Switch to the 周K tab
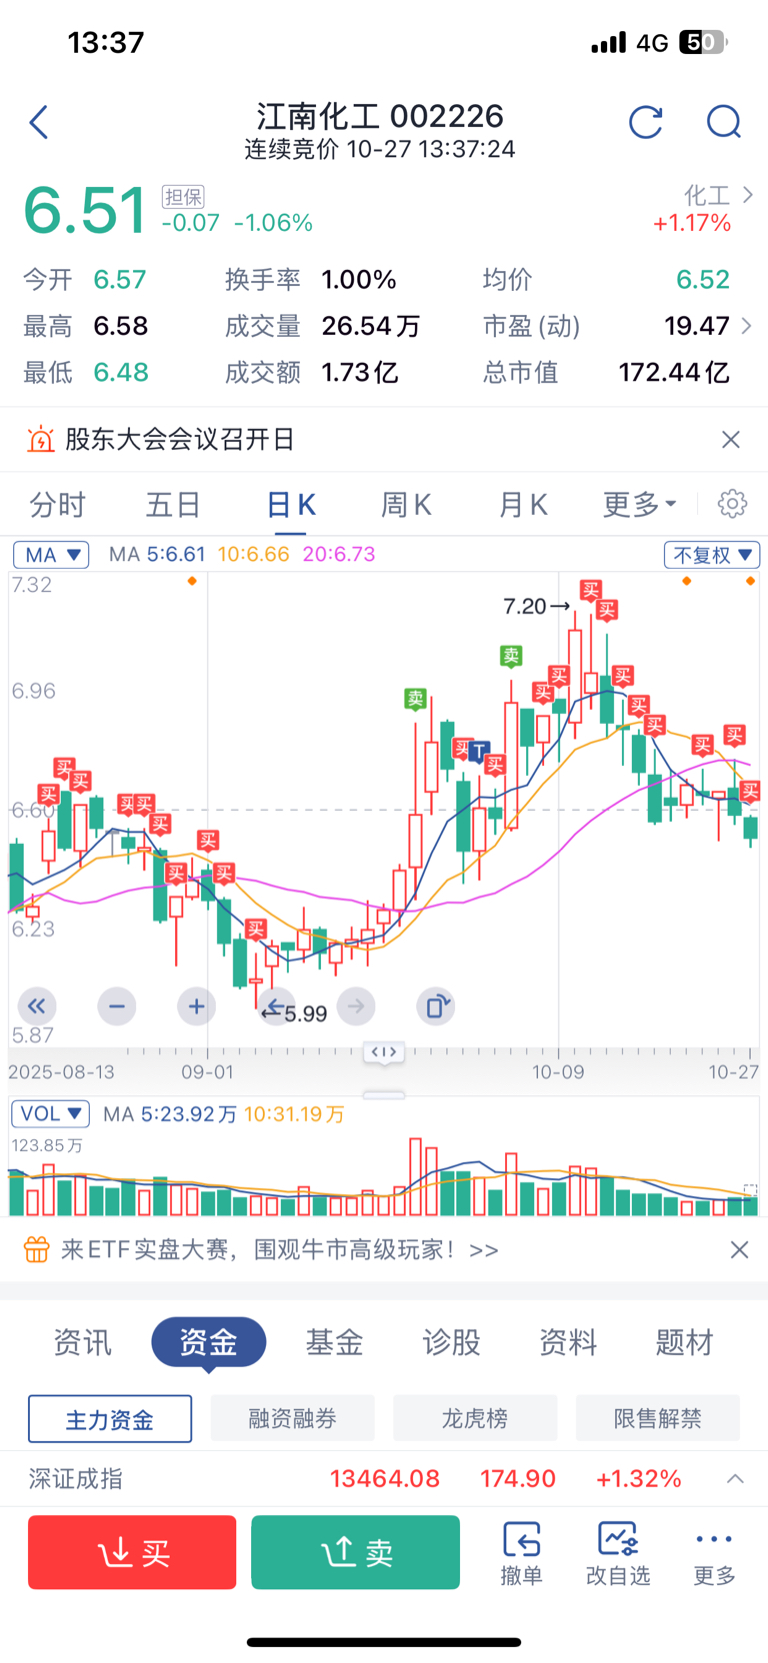Viewport: 768px width, 1663px height. click(x=406, y=505)
